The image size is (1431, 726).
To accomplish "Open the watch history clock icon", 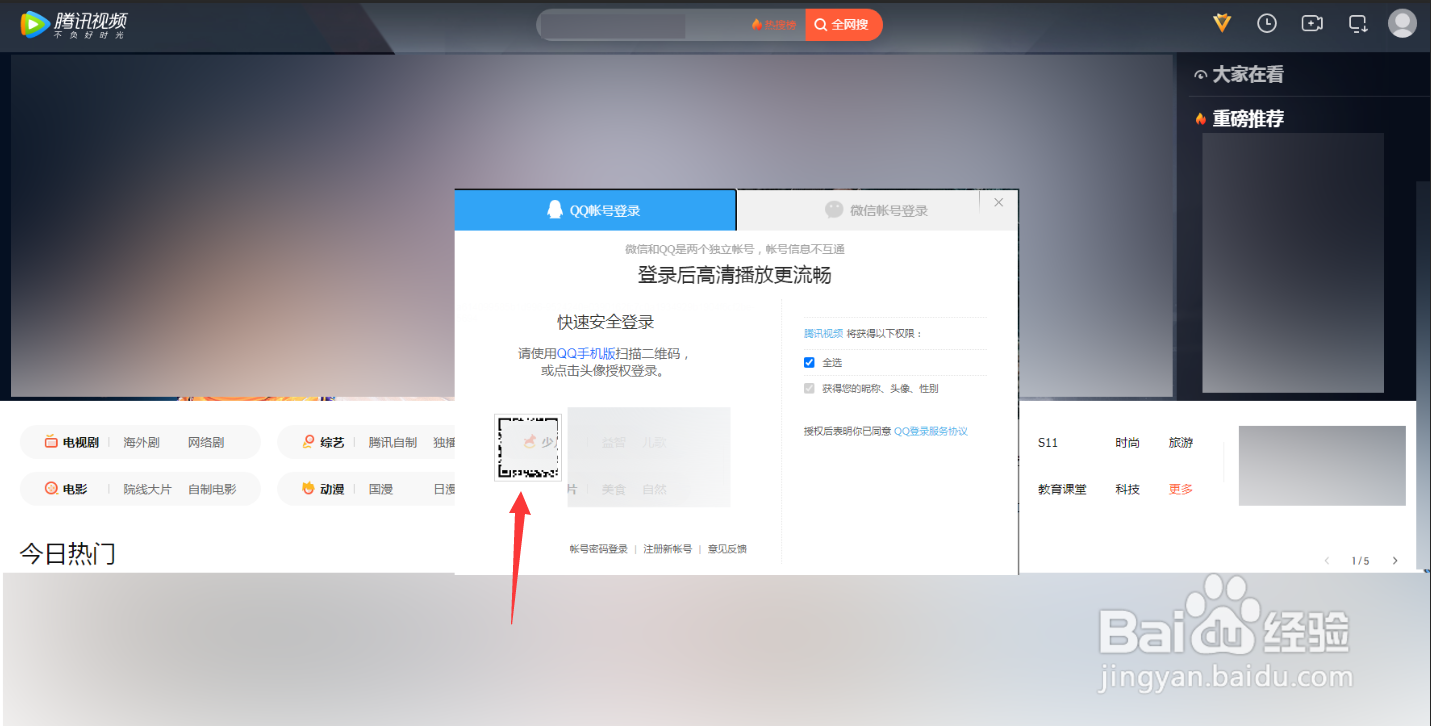I will (x=1267, y=23).
